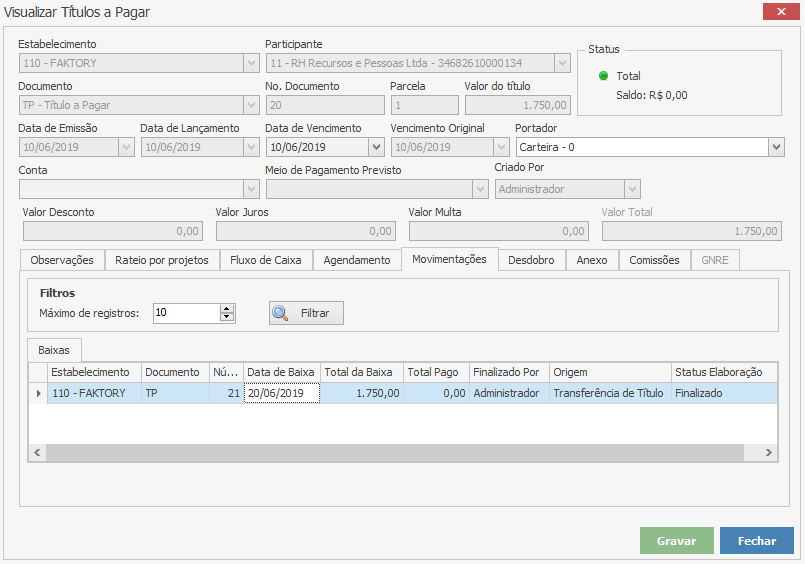Switch to the Observações tab
The image size is (805, 564).
pyautogui.click(x=62, y=260)
